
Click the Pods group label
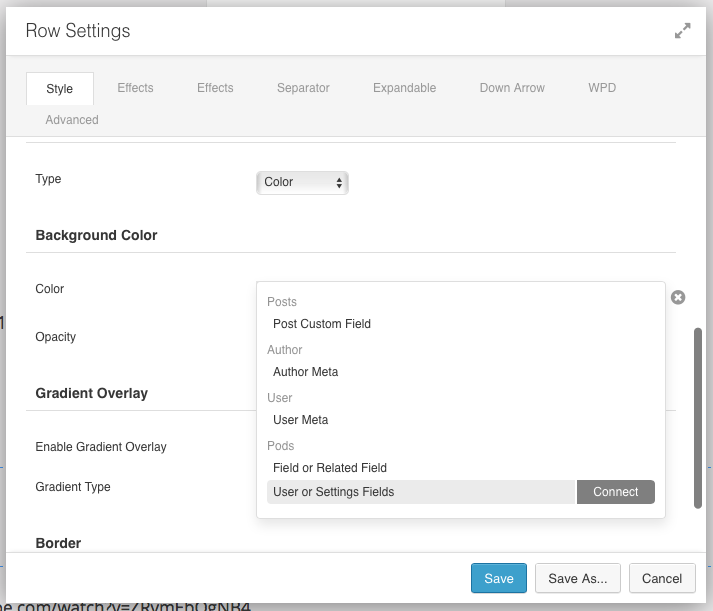point(281,446)
